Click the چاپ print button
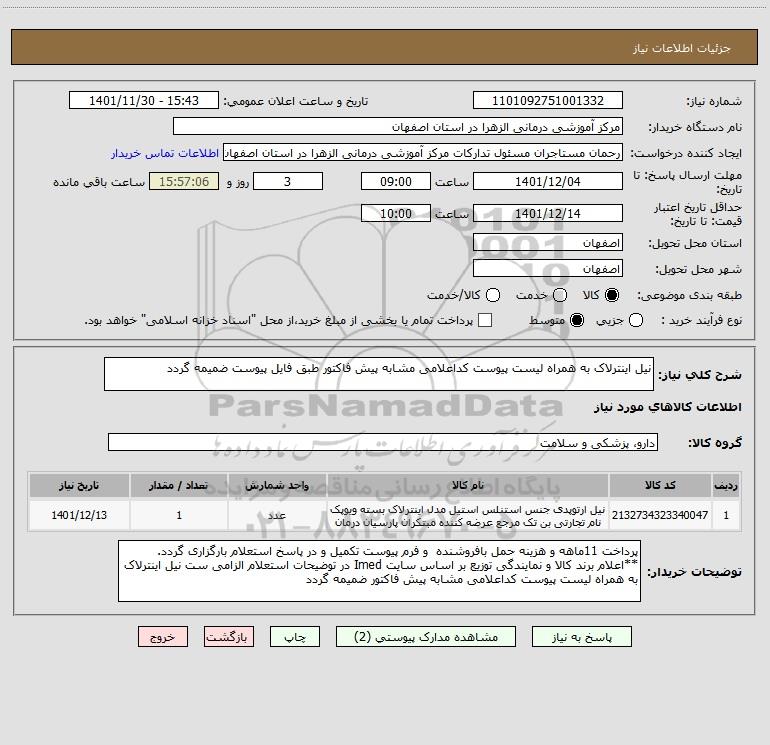Screen dimensions: 770x745 [x=295, y=637]
